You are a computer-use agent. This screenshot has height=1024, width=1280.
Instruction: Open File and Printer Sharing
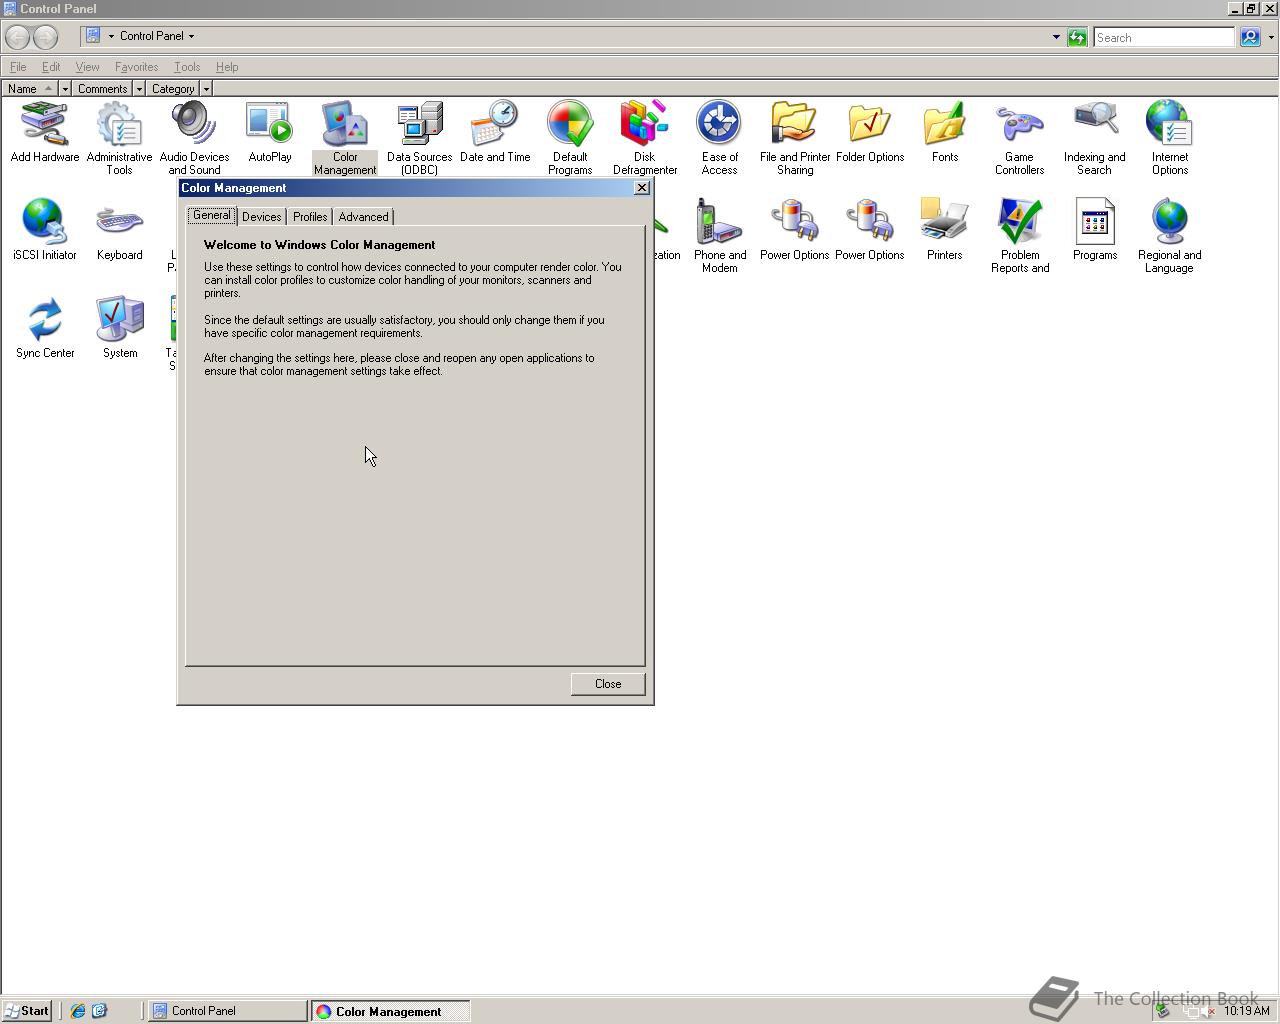point(795,138)
